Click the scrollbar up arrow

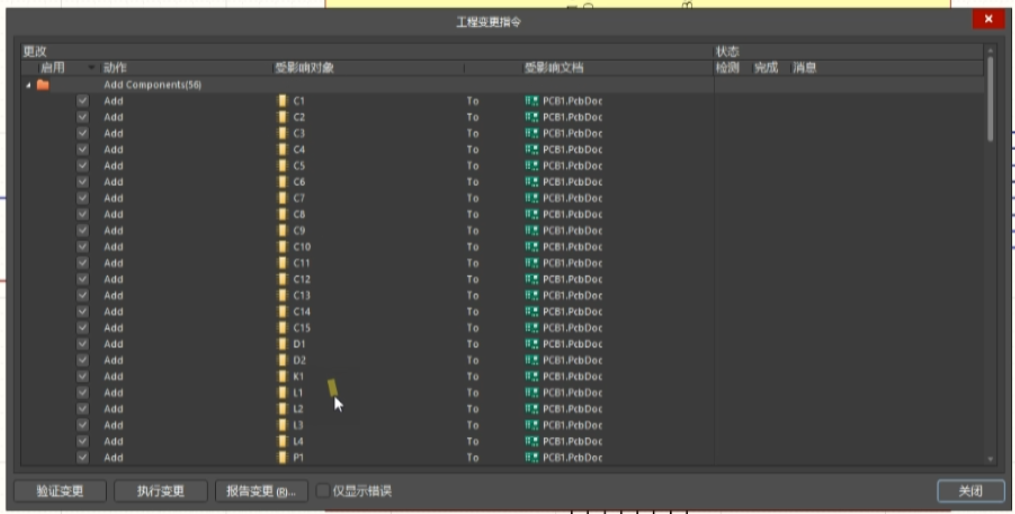pos(990,50)
